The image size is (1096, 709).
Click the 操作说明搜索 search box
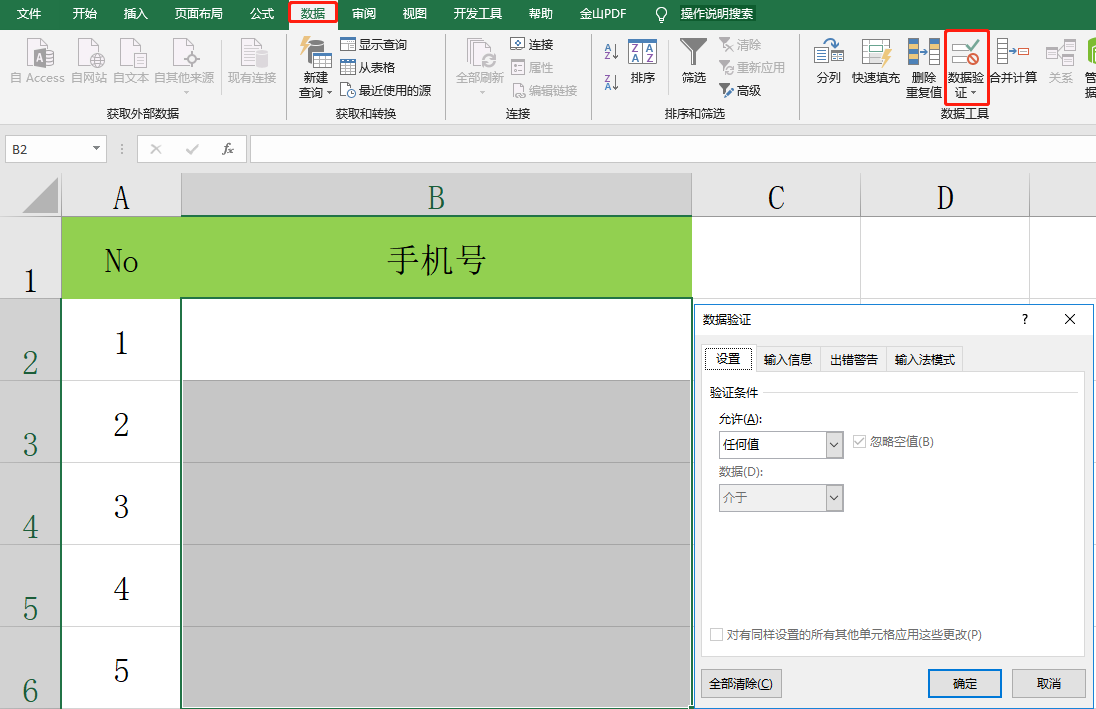point(717,13)
